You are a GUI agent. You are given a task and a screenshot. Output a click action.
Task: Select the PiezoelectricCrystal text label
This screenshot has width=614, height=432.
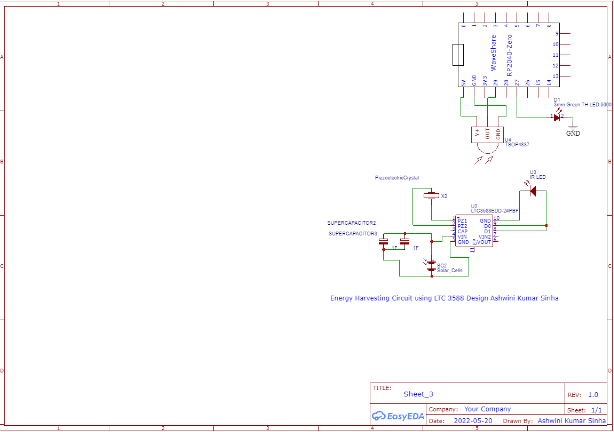pos(396,177)
